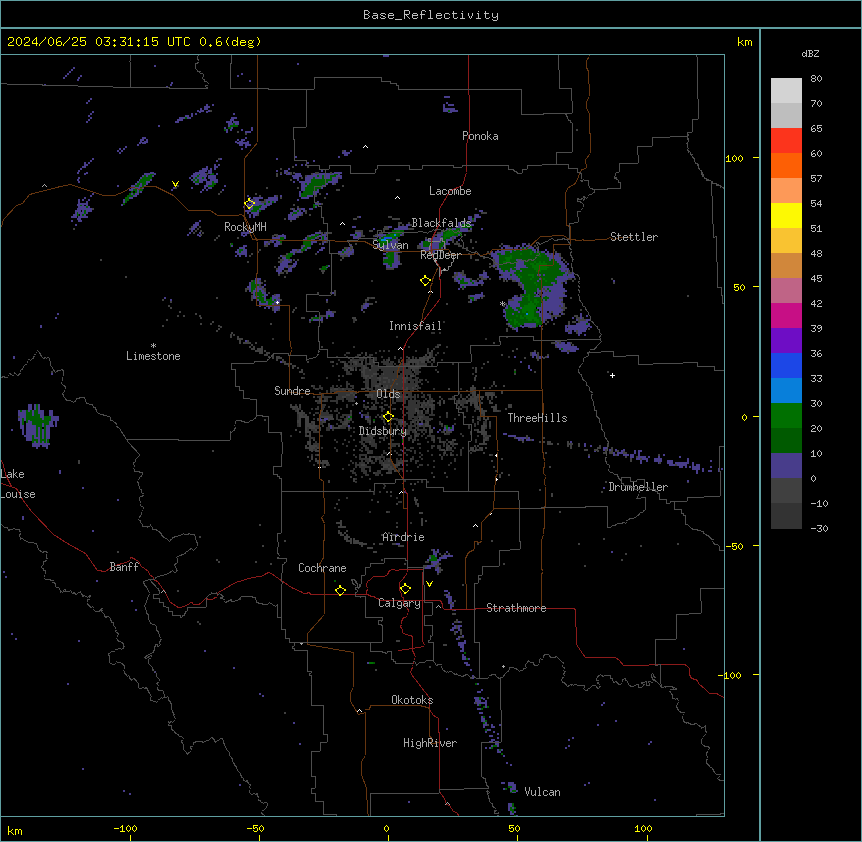Pick the slate purple 10-0 dBZ swatch
Viewport: 862px width, 842px height.
(786, 466)
